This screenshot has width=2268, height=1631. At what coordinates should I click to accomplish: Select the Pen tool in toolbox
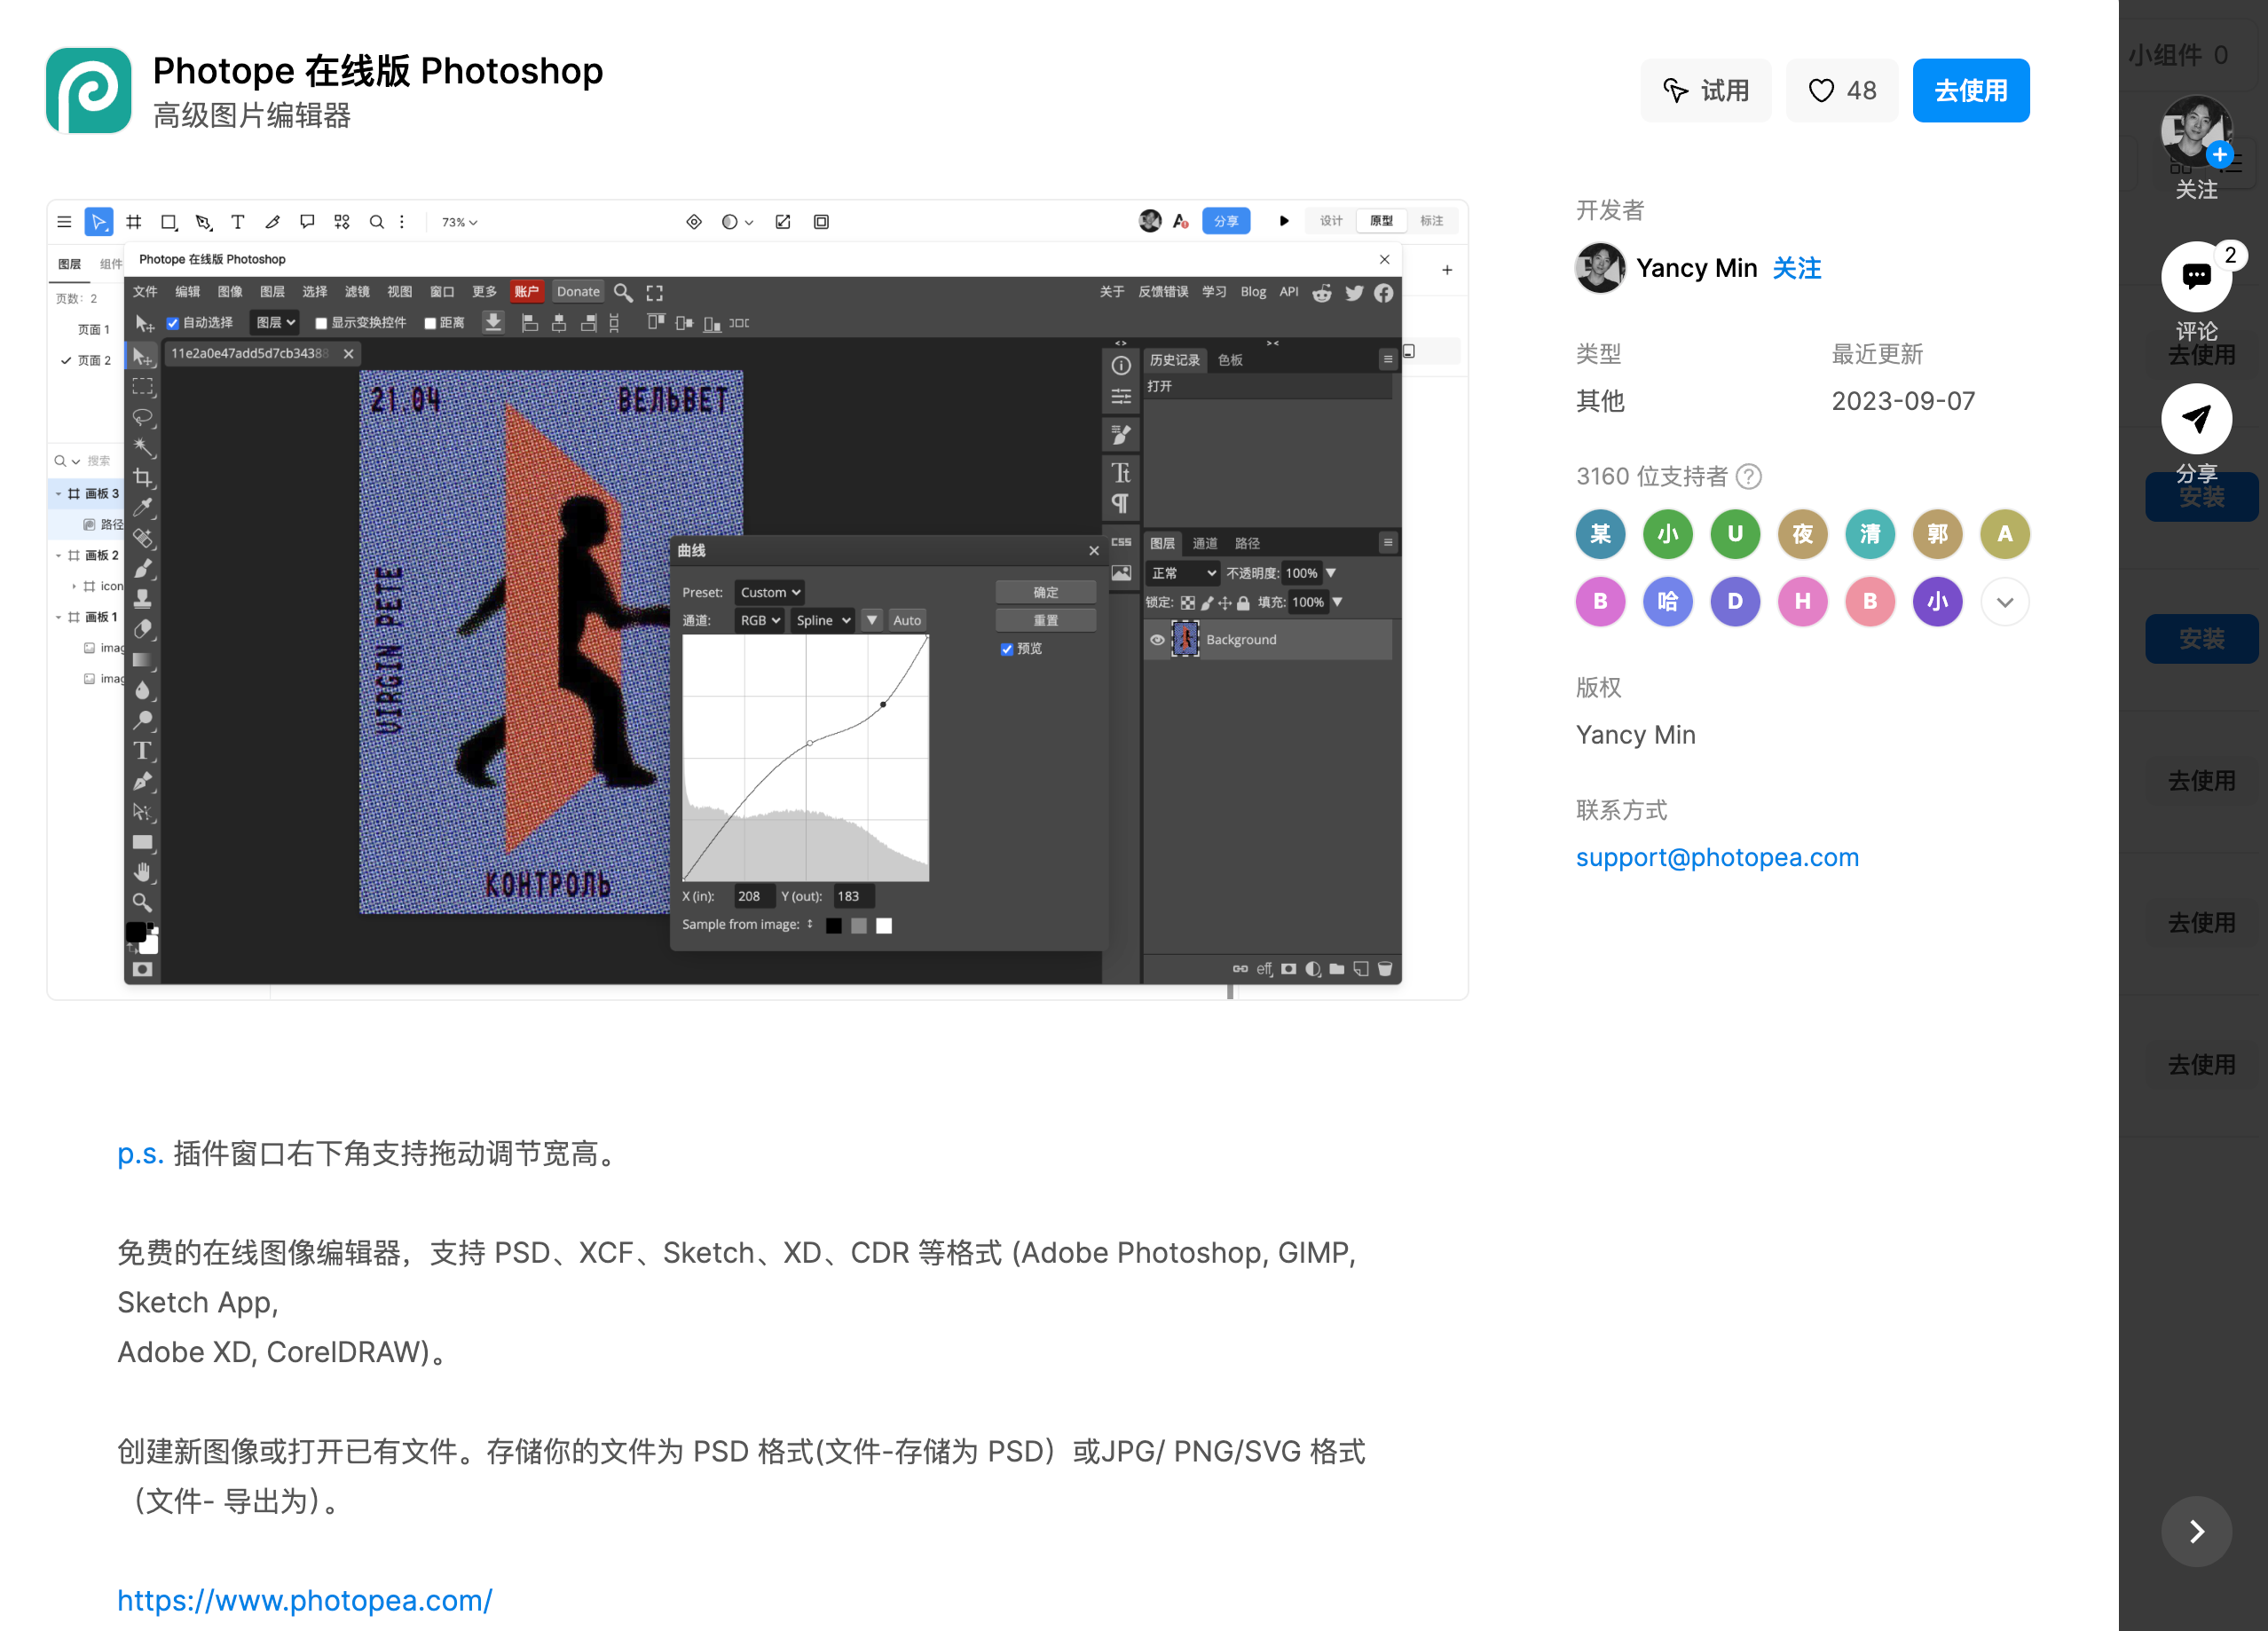(x=143, y=781)
